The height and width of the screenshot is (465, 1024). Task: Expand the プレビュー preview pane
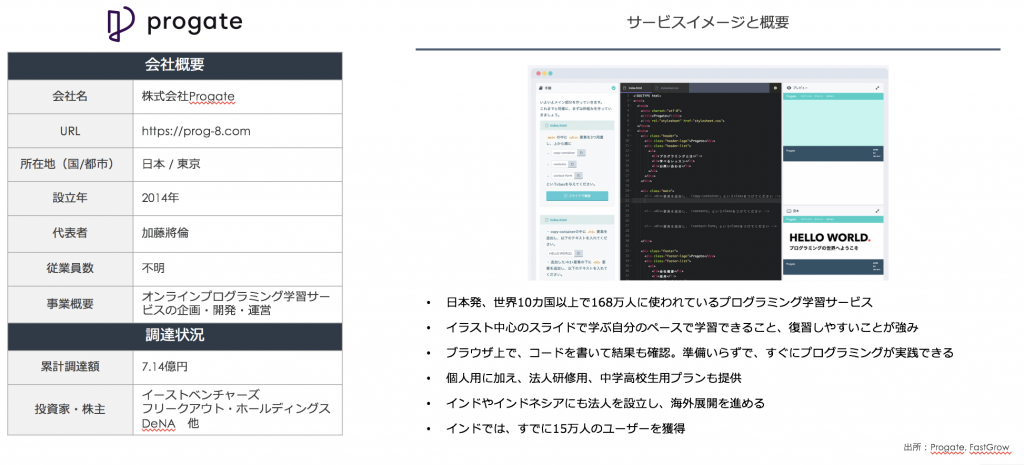coord(877,88)
